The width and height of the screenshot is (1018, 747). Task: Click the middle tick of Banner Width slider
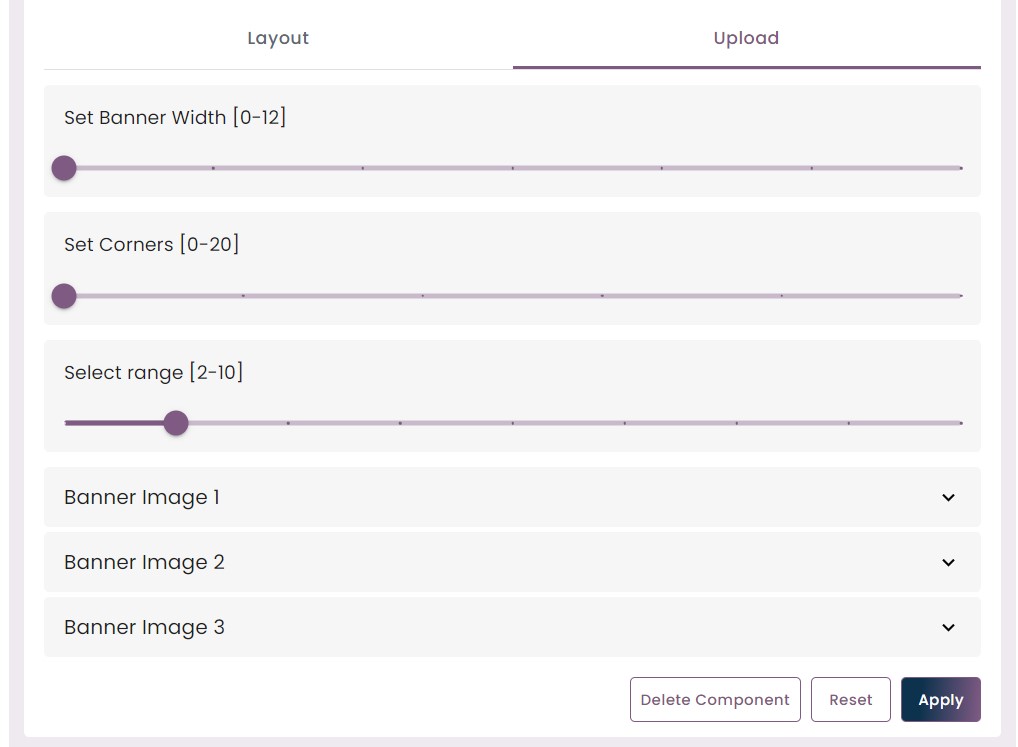(x=512, y=168)
